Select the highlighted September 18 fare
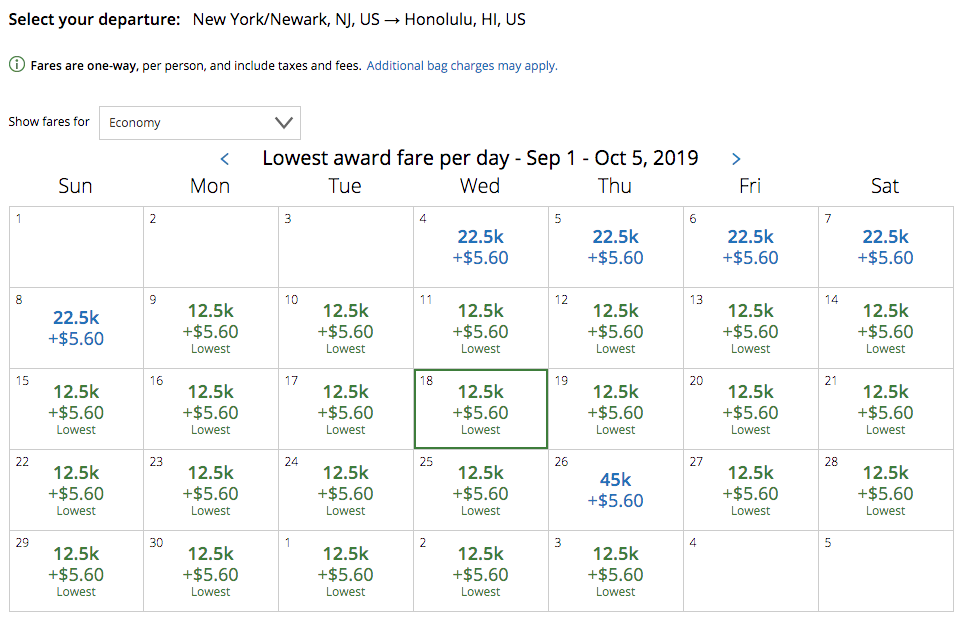 480,409
